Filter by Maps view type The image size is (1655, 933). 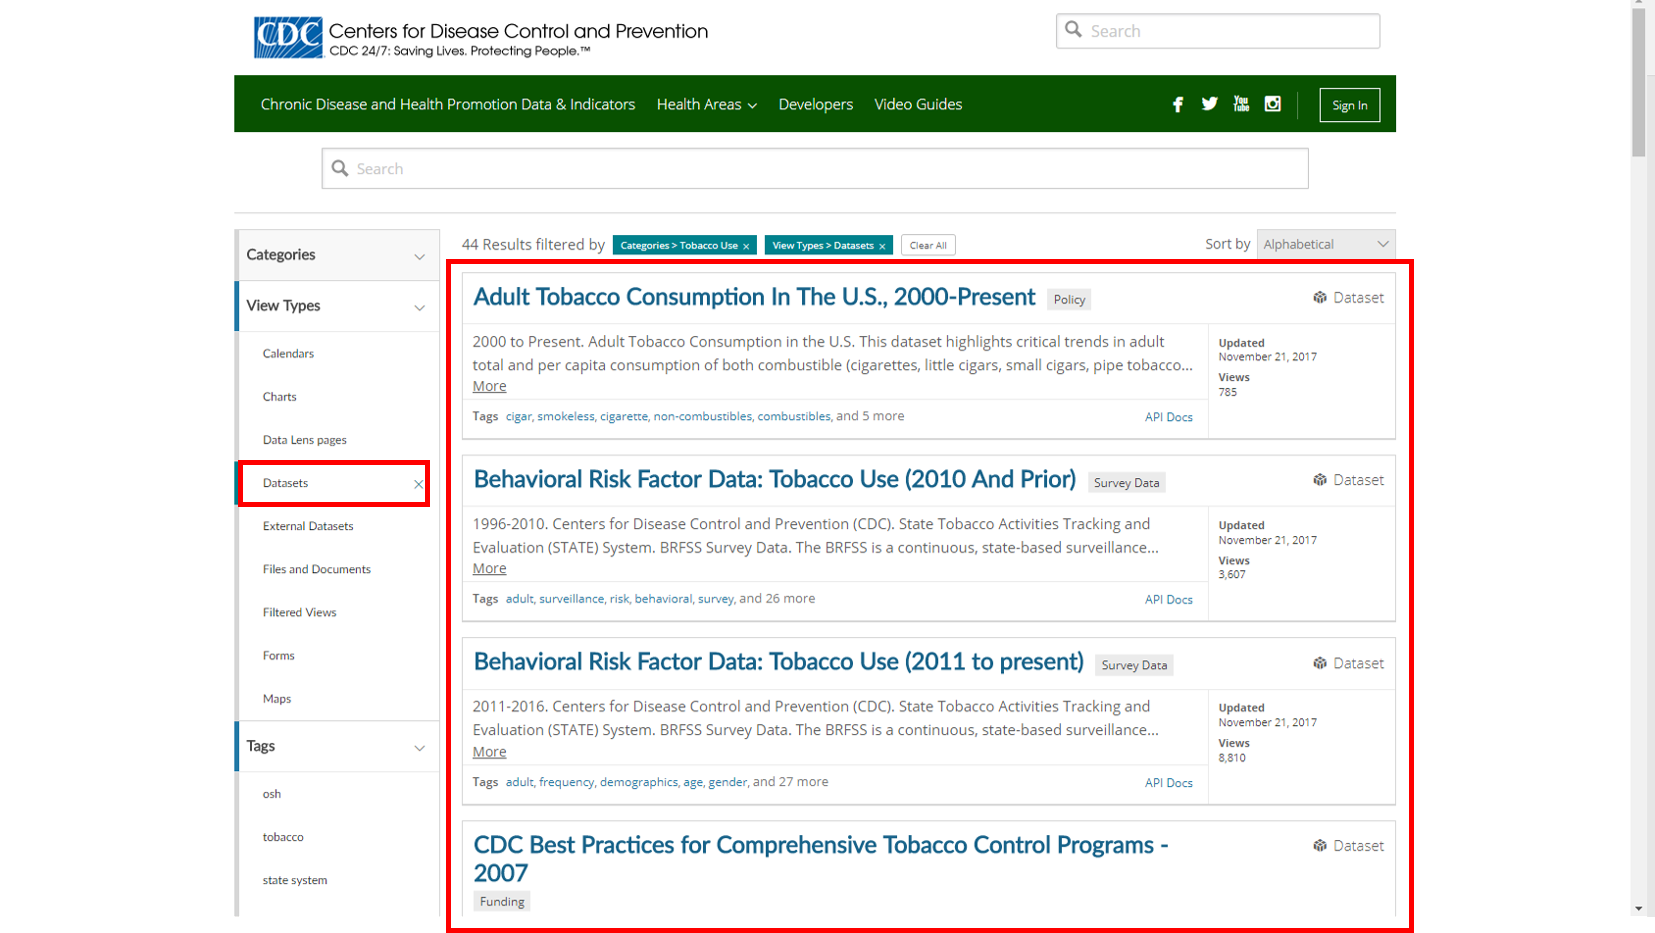tap(277, 698)
